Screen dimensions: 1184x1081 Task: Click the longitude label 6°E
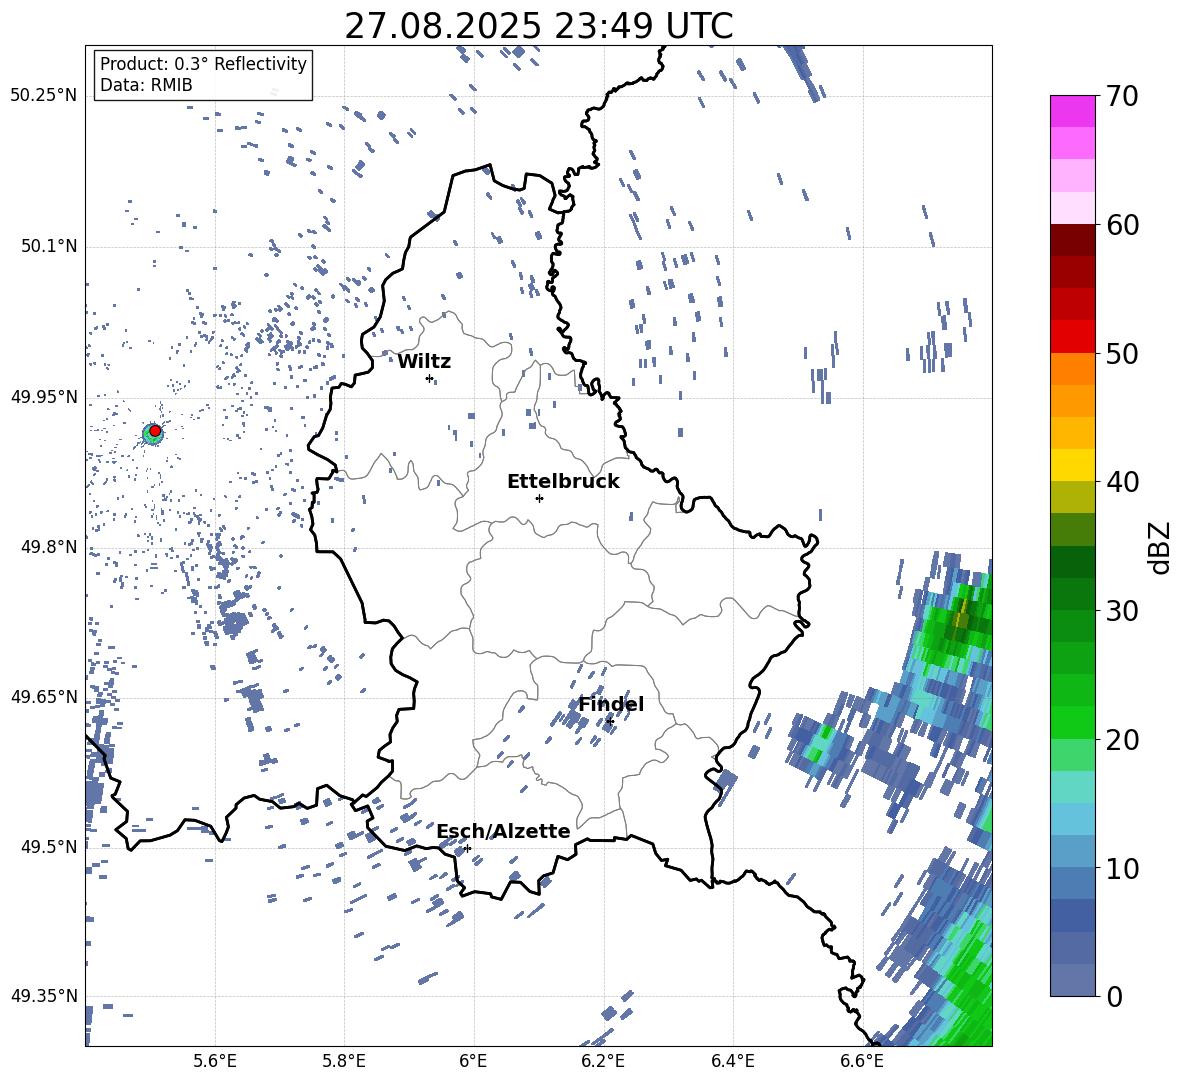[x=473, y=1061]
